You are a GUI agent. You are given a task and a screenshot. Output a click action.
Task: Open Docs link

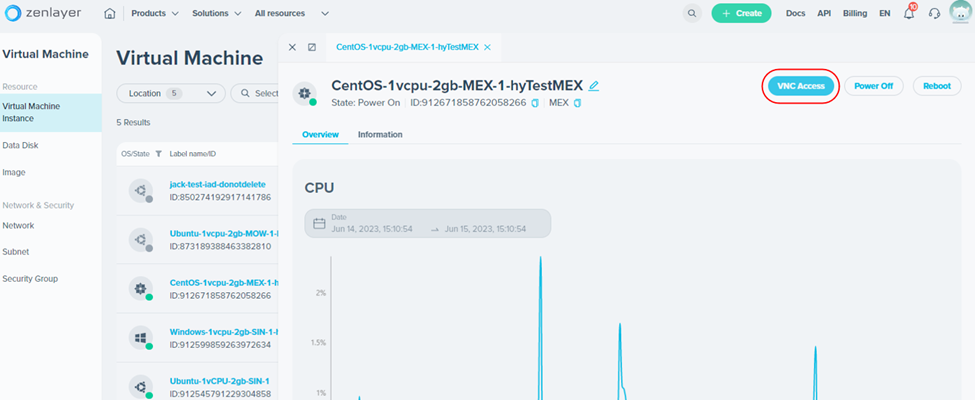pos(795,13)
